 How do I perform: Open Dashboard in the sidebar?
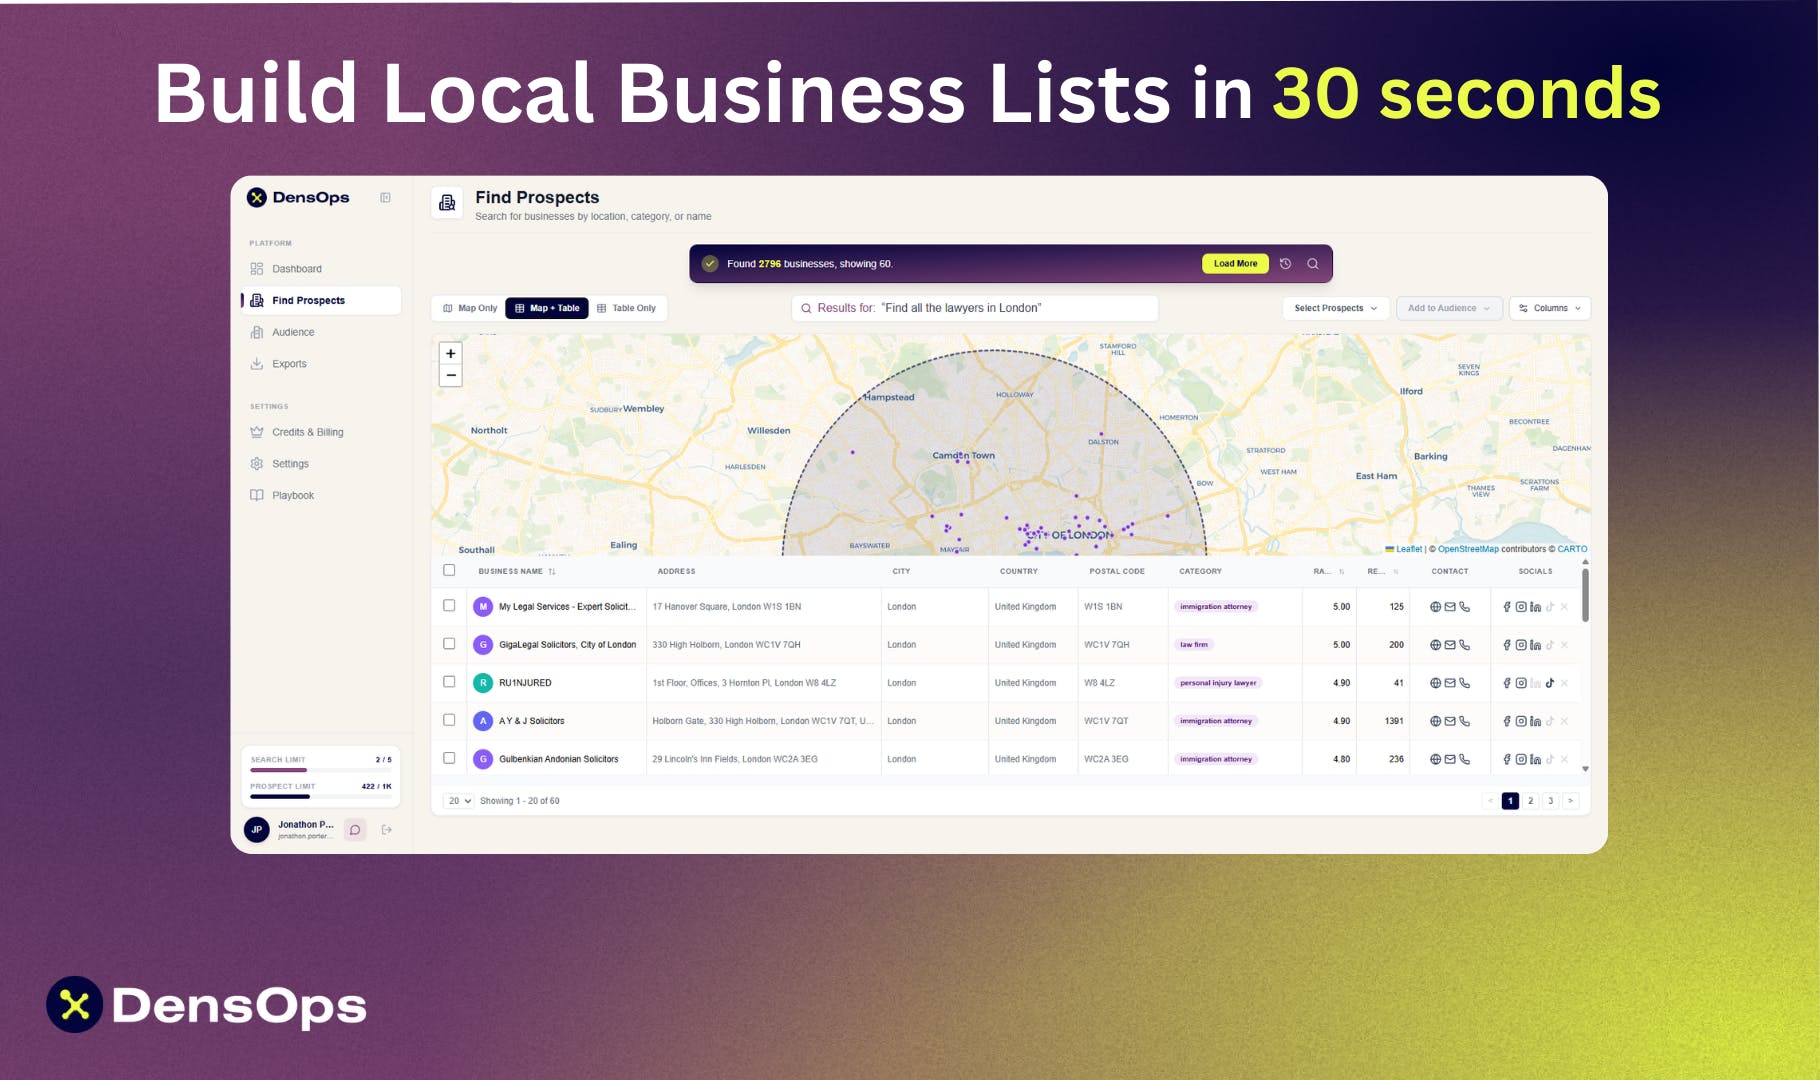click(321, 269)
